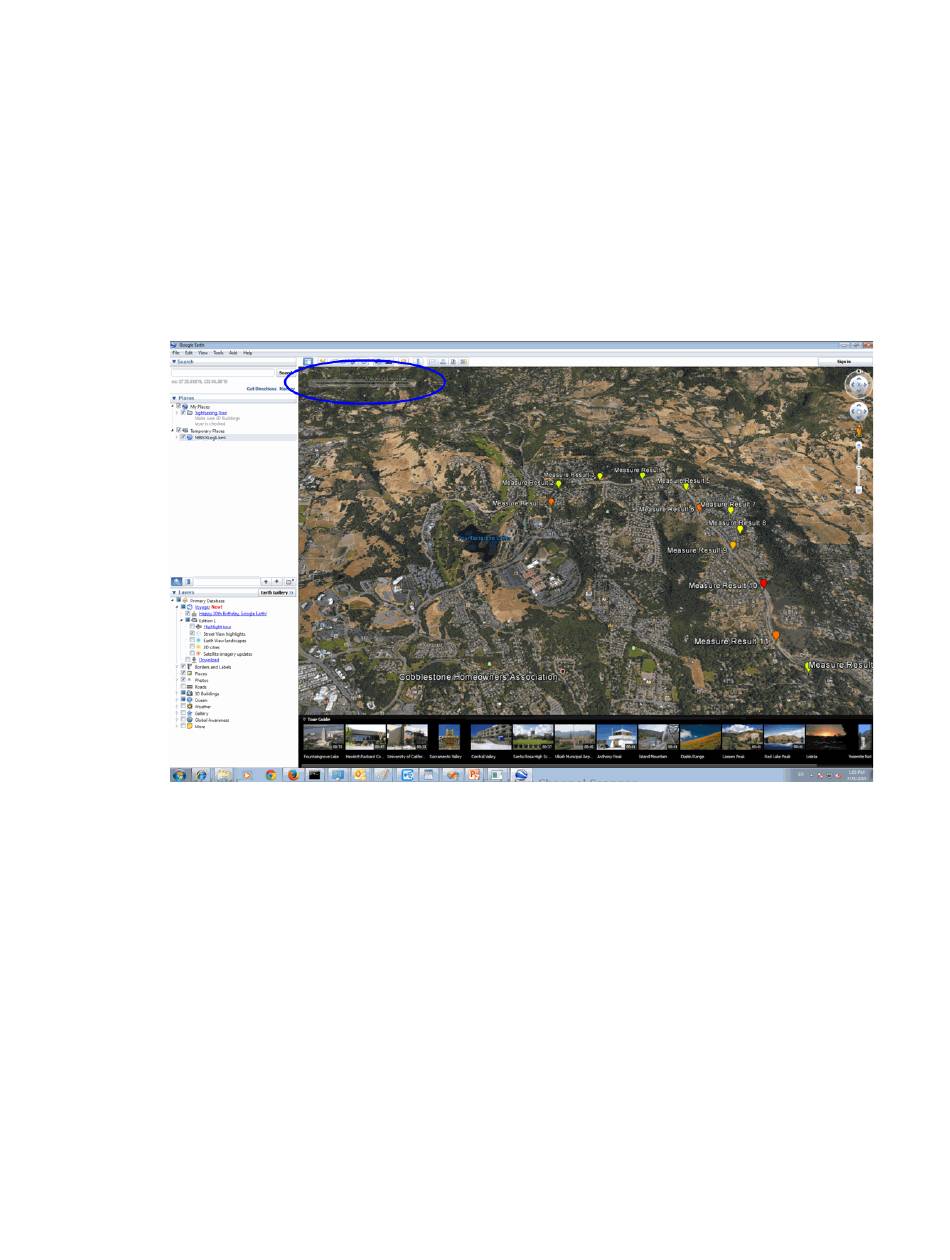950x1260 pixels.
Task: Open the Sightseeing Tour link
Action: coord(211,413)
